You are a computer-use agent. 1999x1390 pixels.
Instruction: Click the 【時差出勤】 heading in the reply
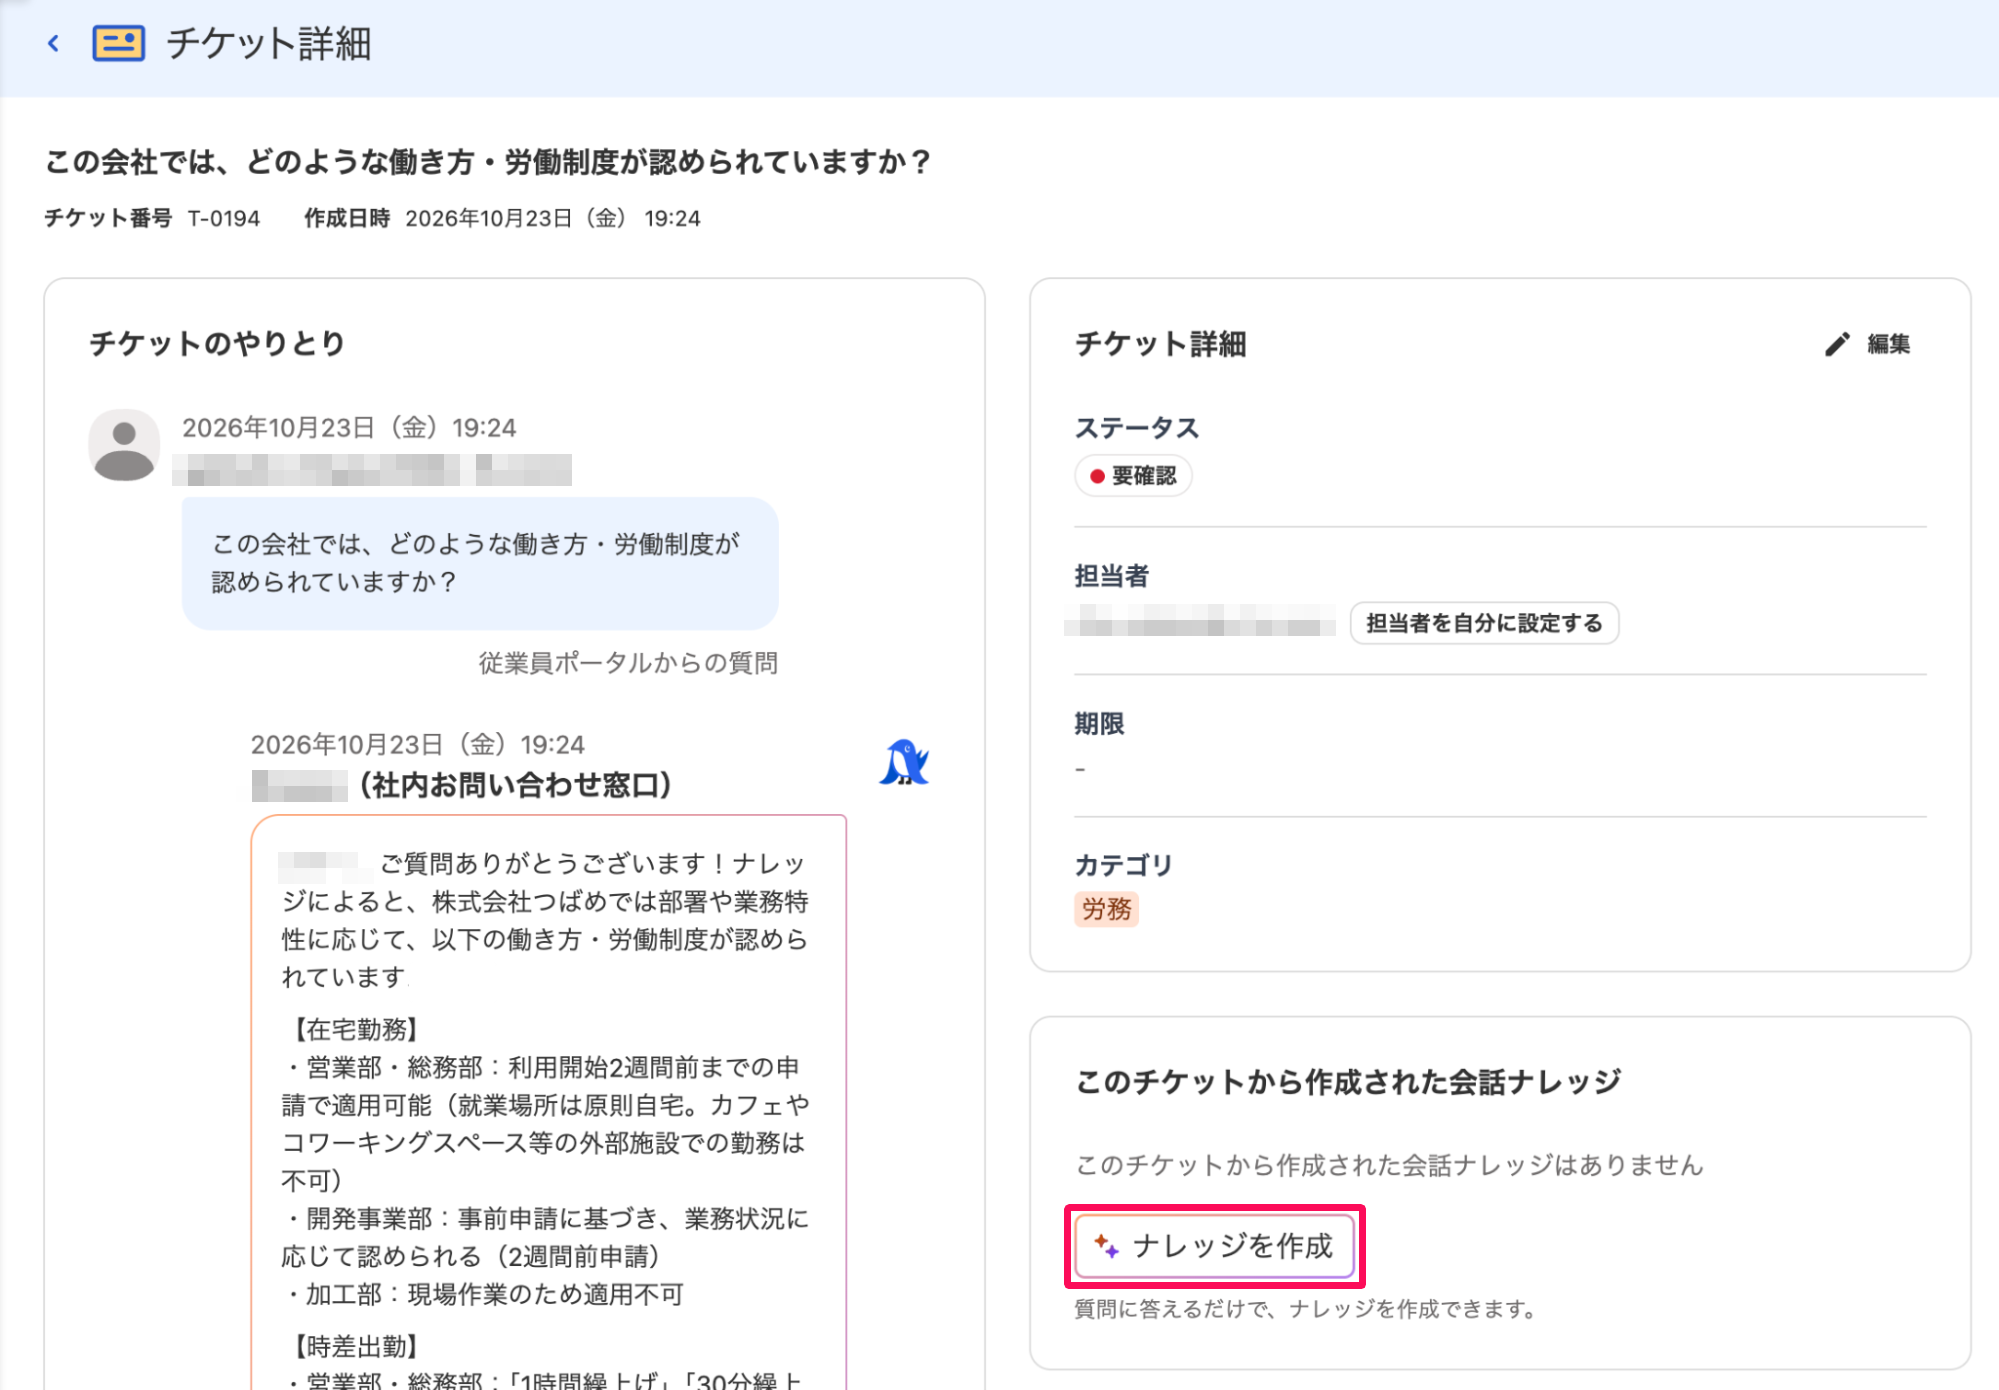(x=355, y=1346)
